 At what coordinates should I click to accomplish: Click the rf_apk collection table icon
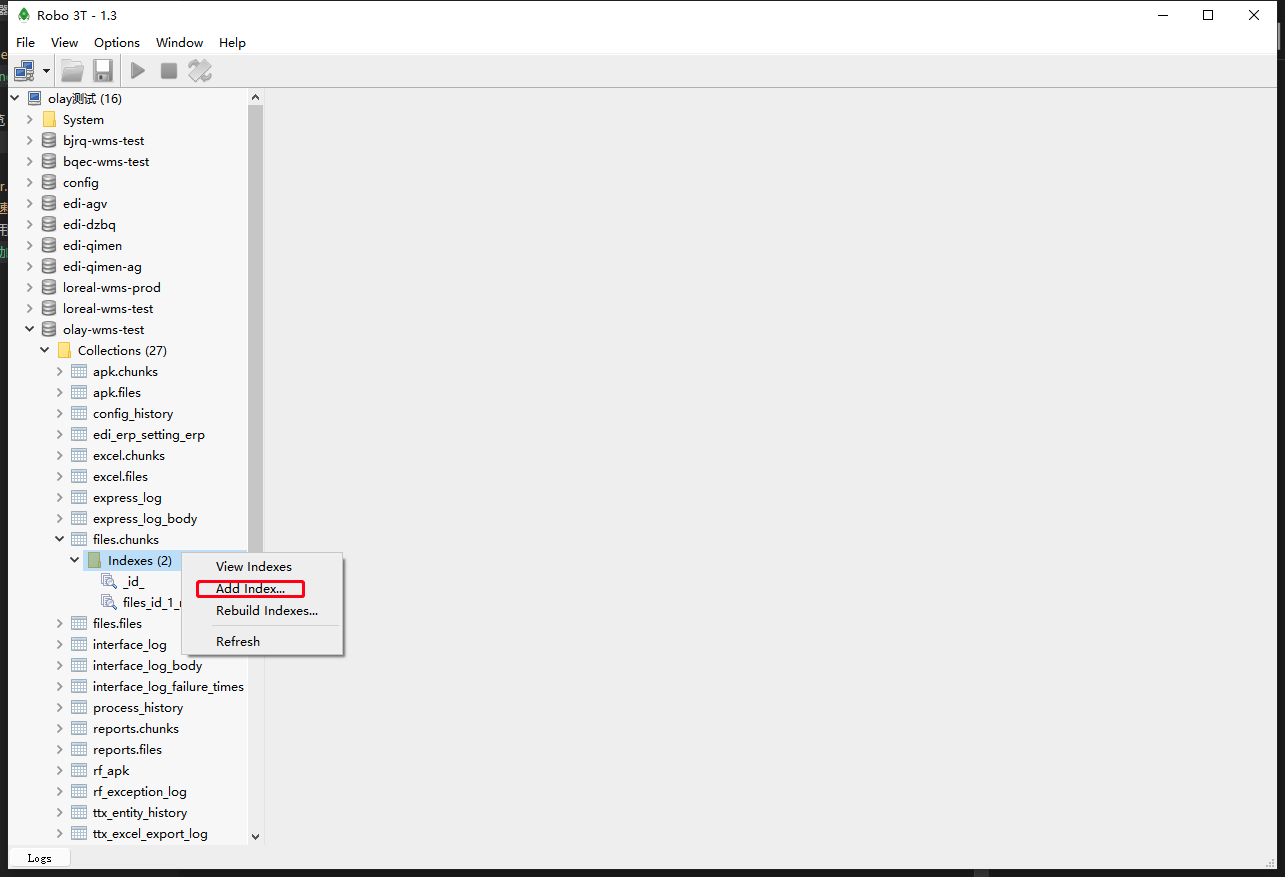click(x=79, y=771)
